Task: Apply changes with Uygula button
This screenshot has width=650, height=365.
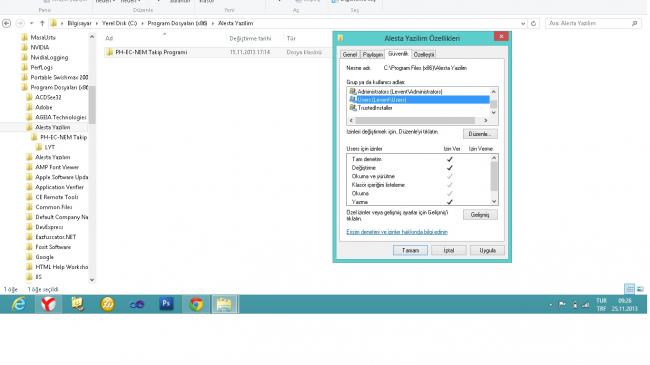Action: [488, 251]
